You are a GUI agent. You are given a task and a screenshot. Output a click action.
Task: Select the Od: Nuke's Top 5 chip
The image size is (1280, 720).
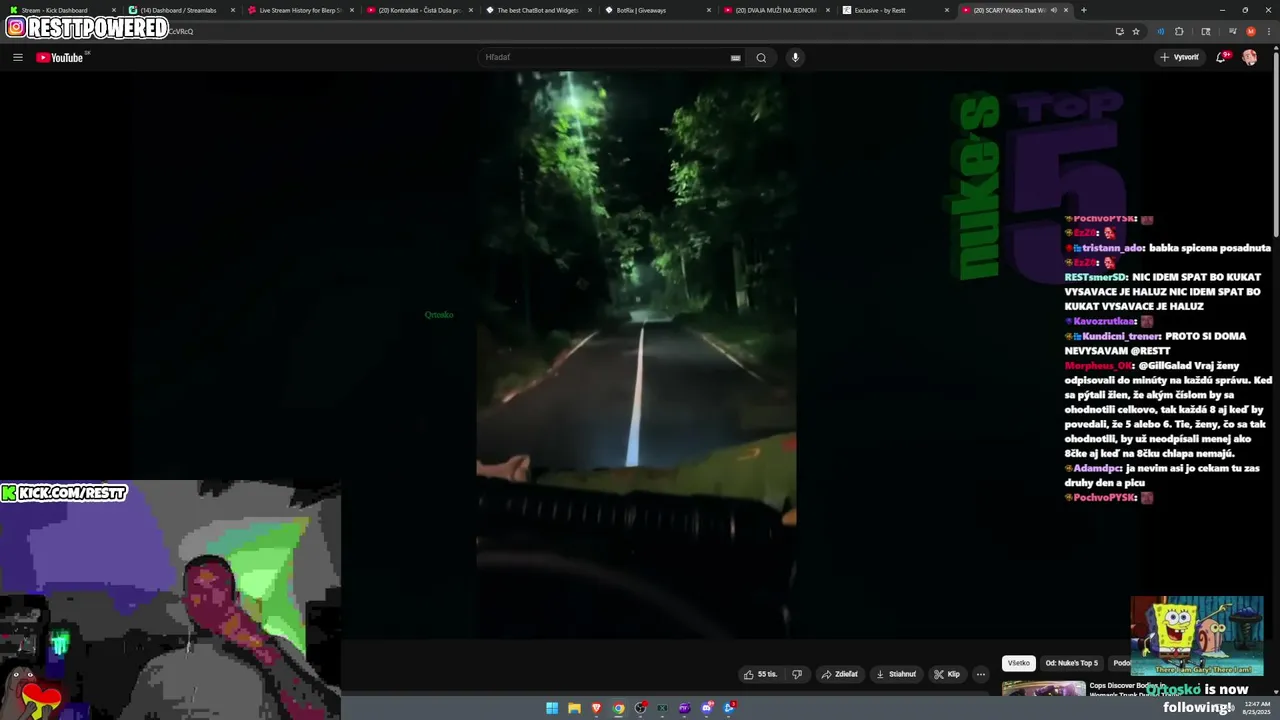click(x=1071, y=663)
